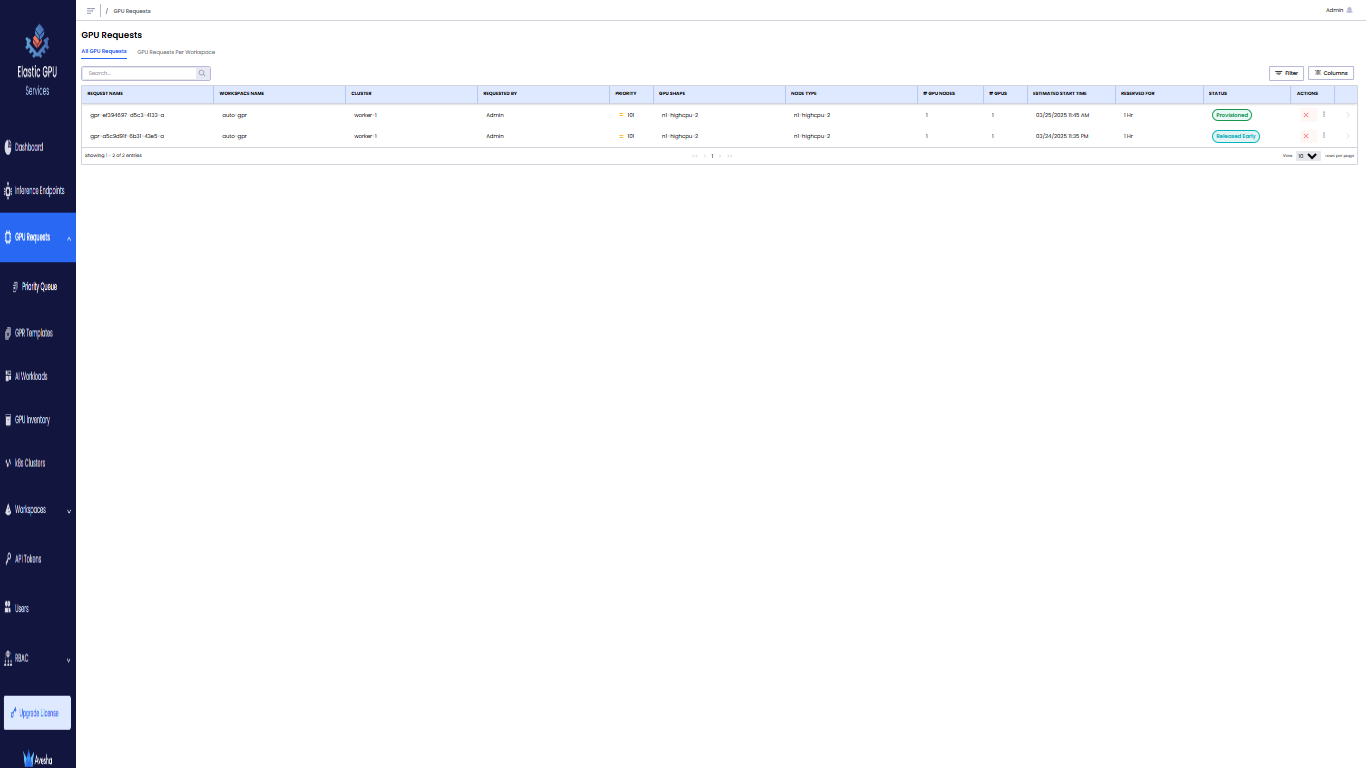This screenshot has width=1366, height=770.
Task: Click the red X for Provisioned request
Action: 1305,115
